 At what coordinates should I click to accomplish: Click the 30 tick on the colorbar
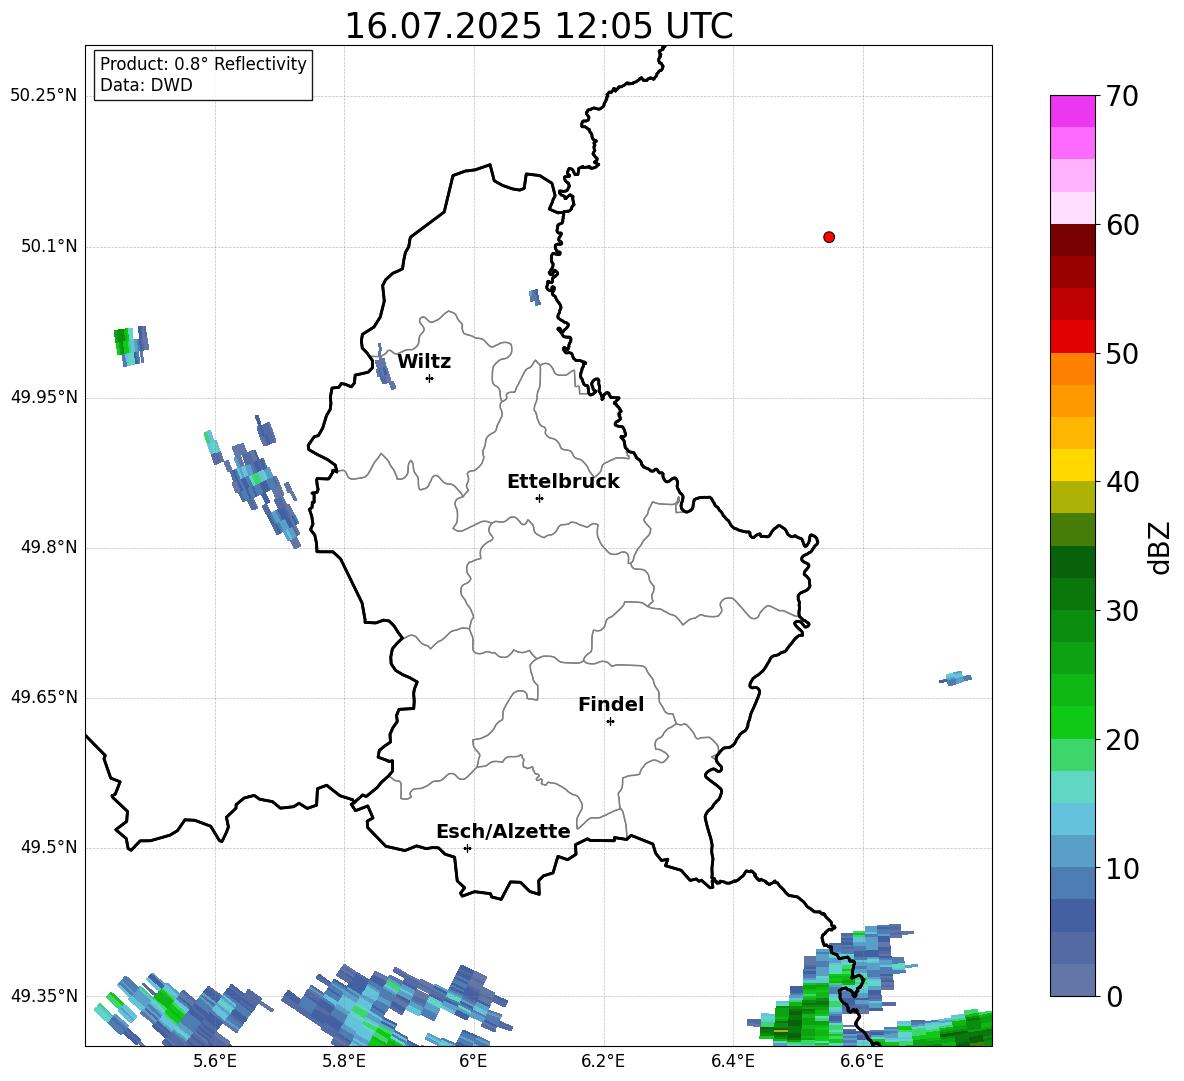tap(1122, 611)
